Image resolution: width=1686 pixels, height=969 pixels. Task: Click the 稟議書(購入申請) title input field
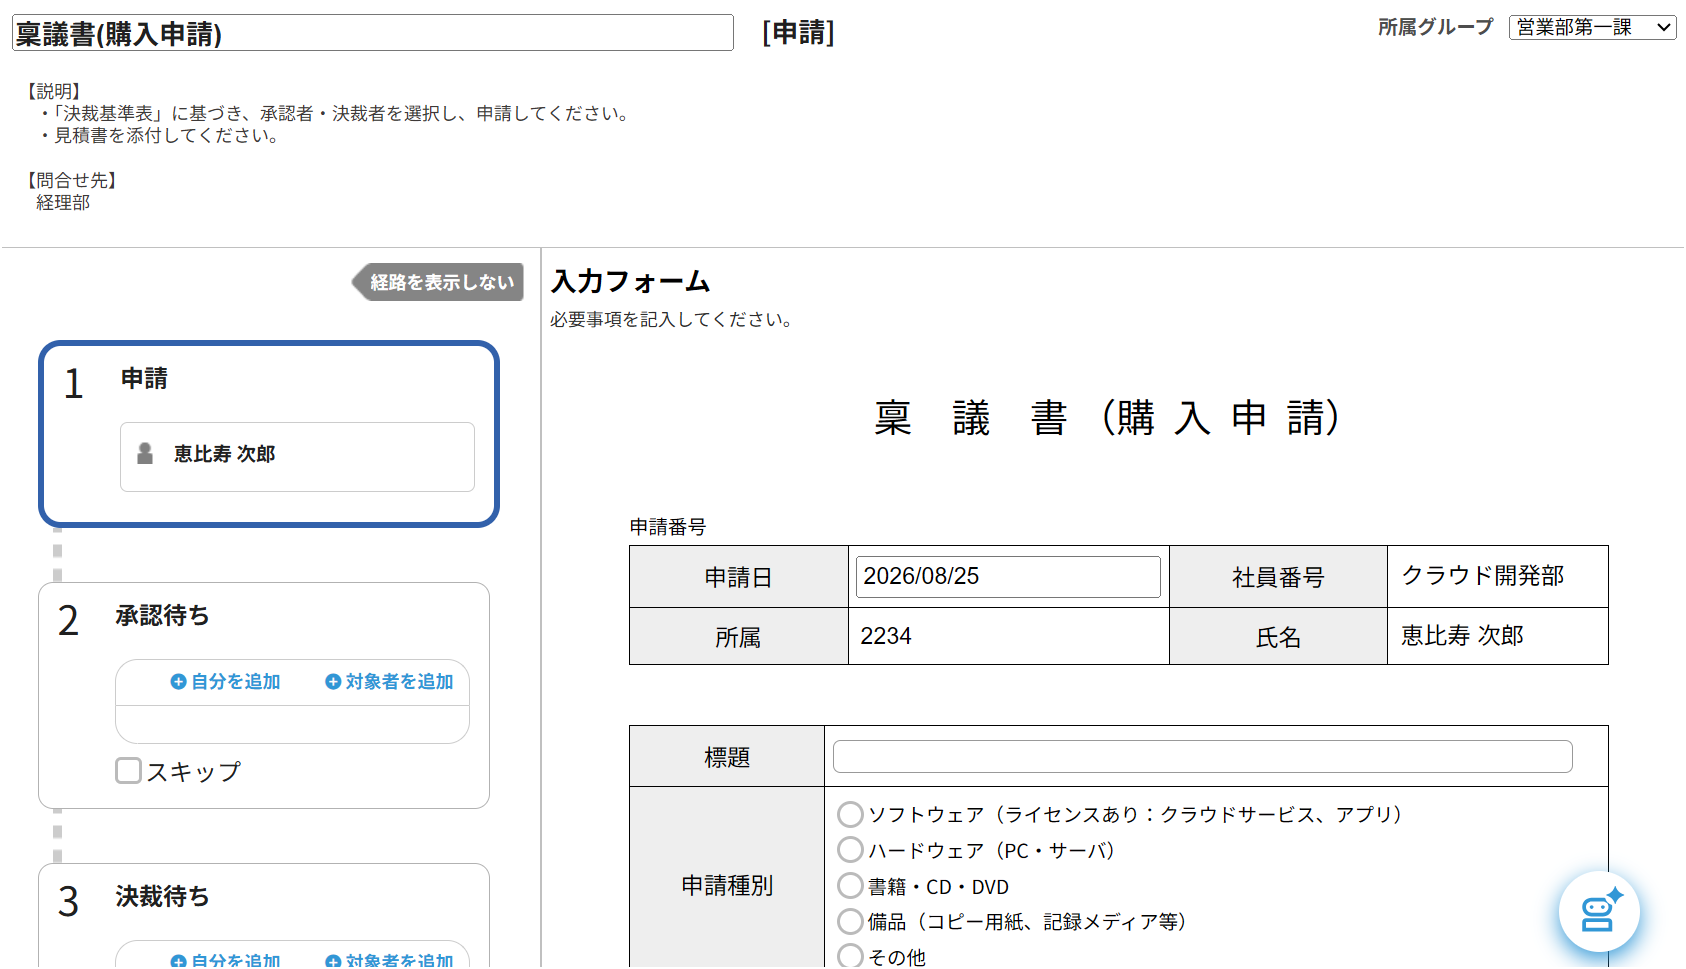[x=373, y=33]
